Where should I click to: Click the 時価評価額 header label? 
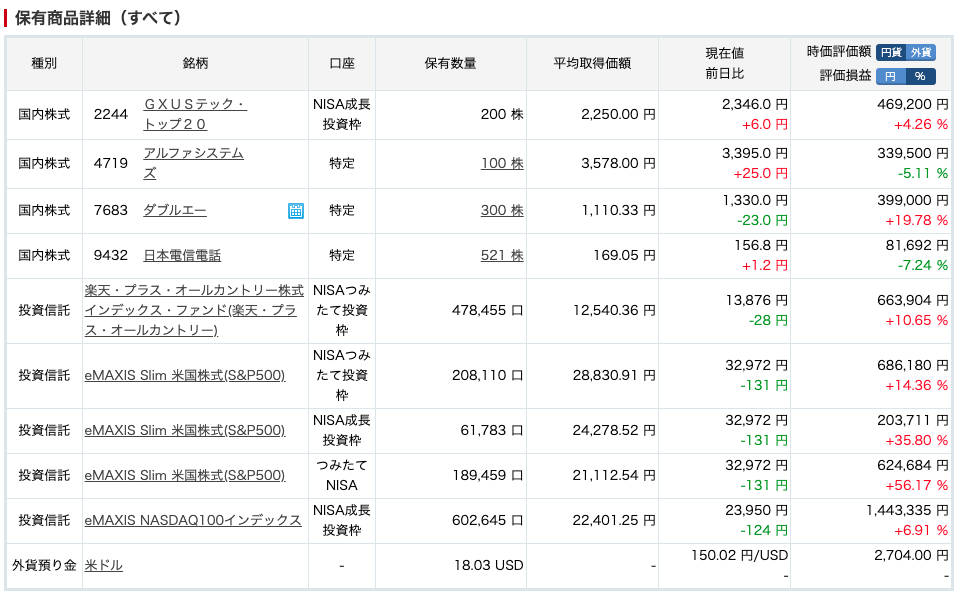coord(839,52)
